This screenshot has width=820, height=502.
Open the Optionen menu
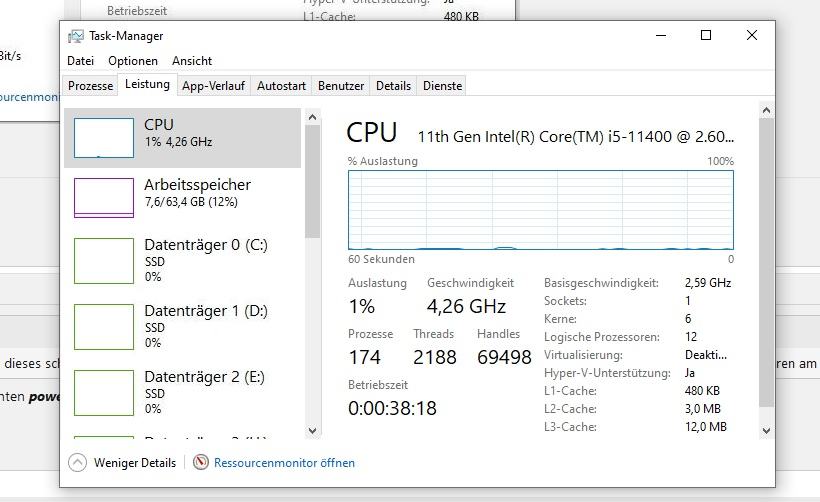pyautogui.click(x=133, y=61)
